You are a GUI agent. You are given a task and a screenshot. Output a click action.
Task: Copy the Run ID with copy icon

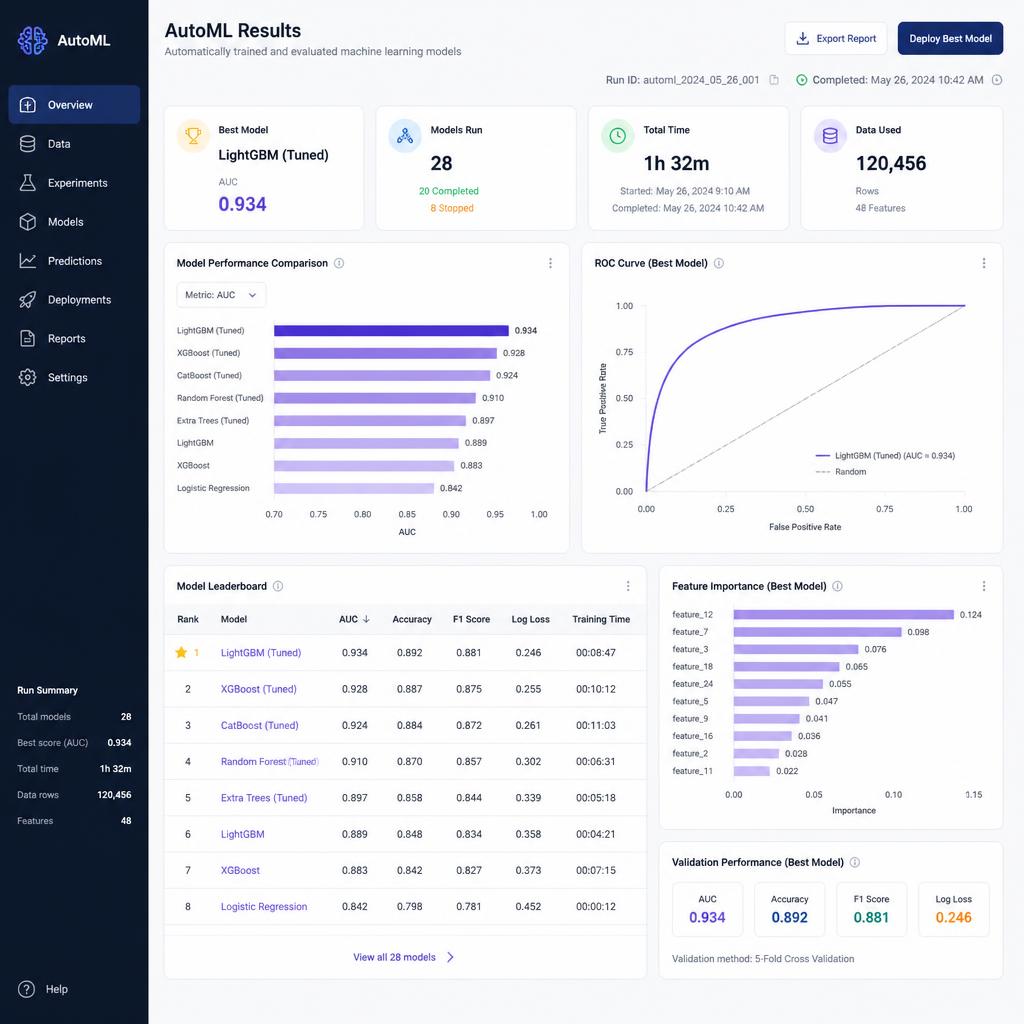774,80
